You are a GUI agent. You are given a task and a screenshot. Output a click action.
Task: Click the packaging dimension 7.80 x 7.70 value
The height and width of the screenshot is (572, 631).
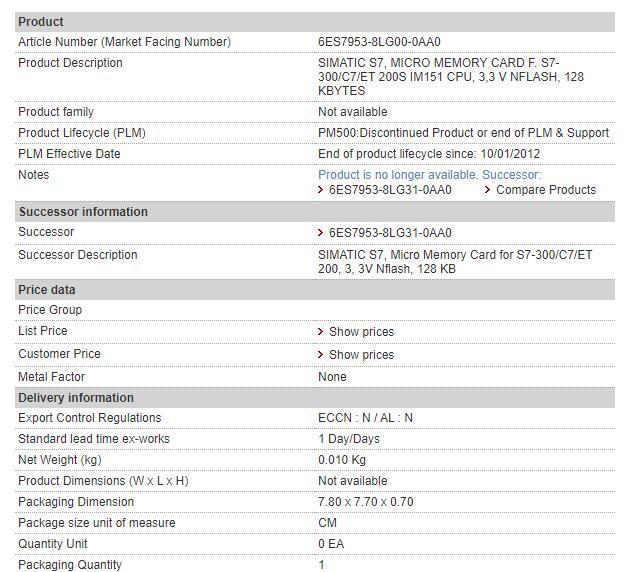(365, 502)
